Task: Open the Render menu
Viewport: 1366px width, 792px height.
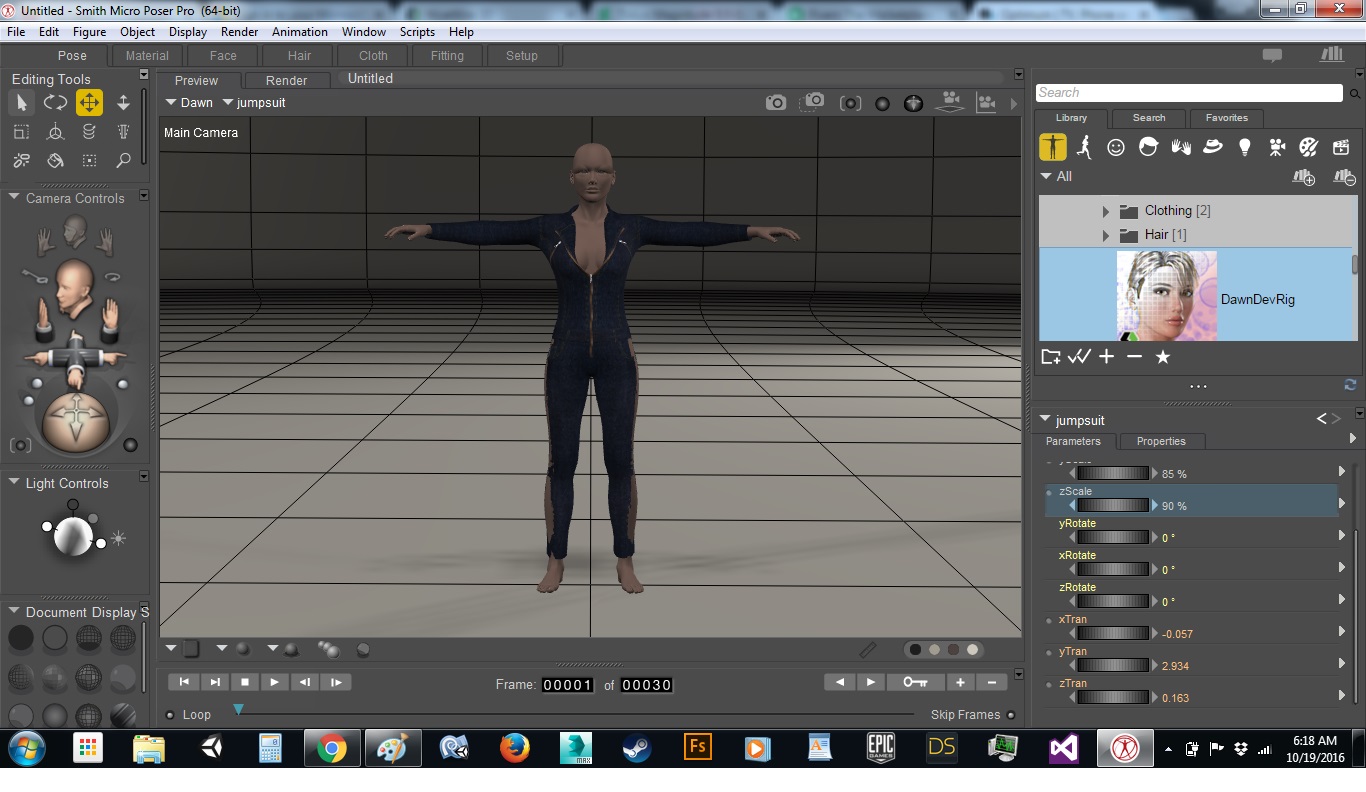Action: click(x=239, y=32)
